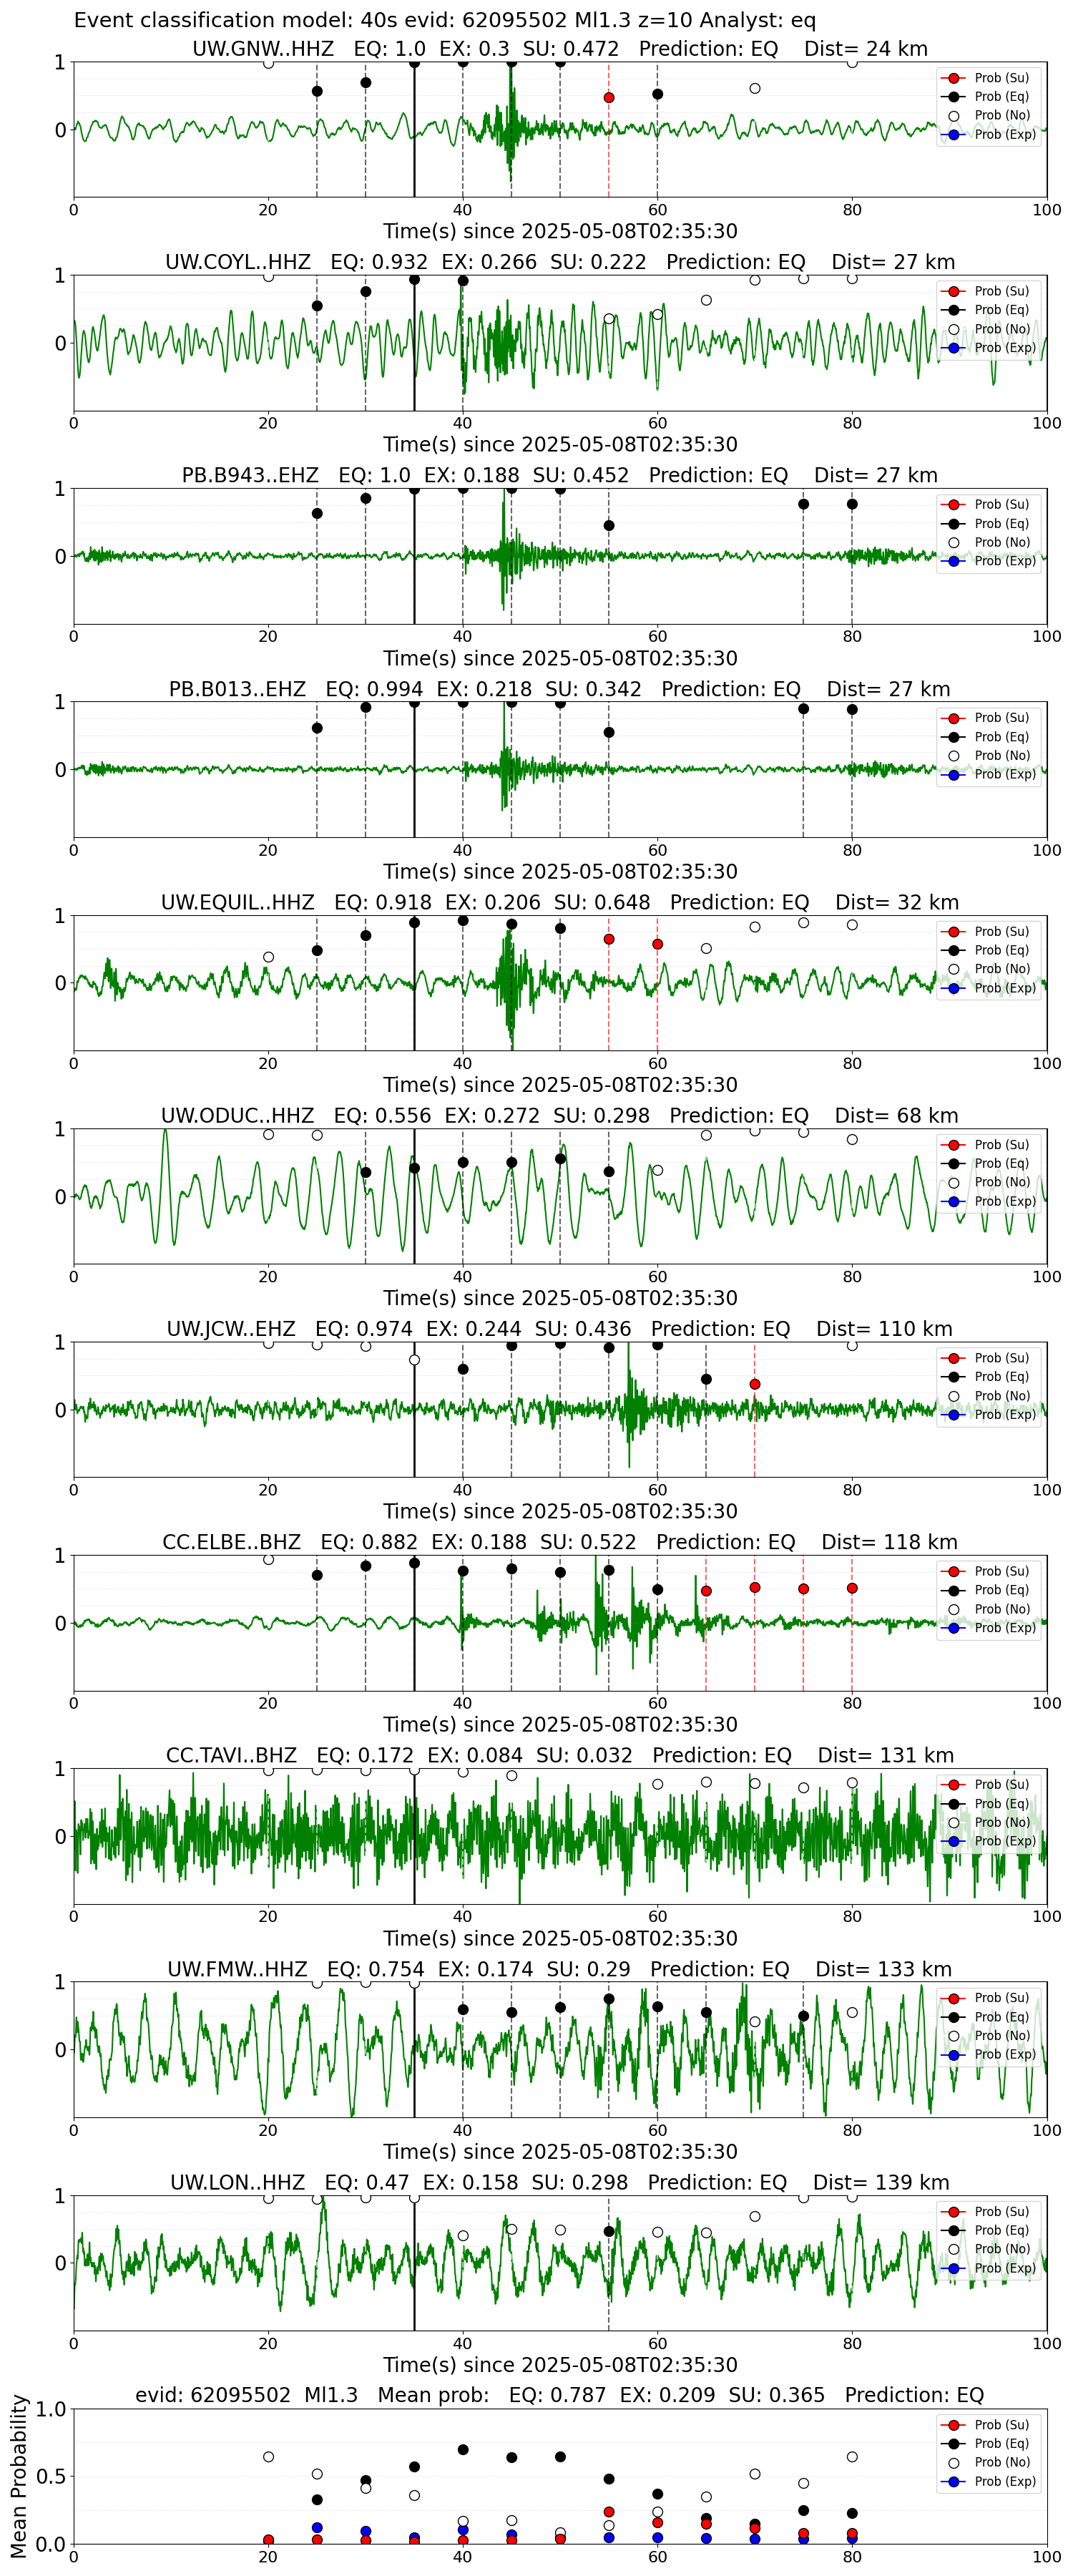Click Prob (No) legend entry in GNW plot
Screen dimensions: 1073x2576
(x=988, y=116)
